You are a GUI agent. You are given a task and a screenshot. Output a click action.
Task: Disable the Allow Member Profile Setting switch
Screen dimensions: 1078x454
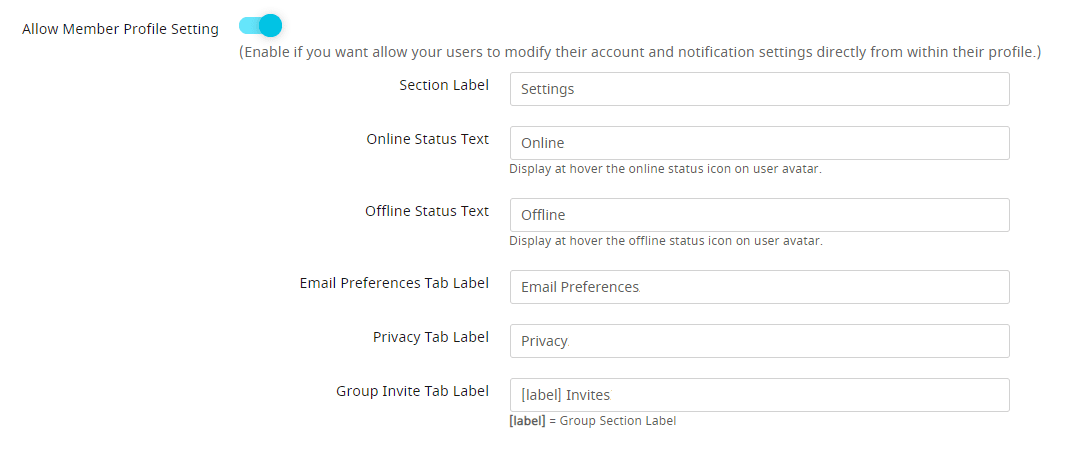(260, 26)
